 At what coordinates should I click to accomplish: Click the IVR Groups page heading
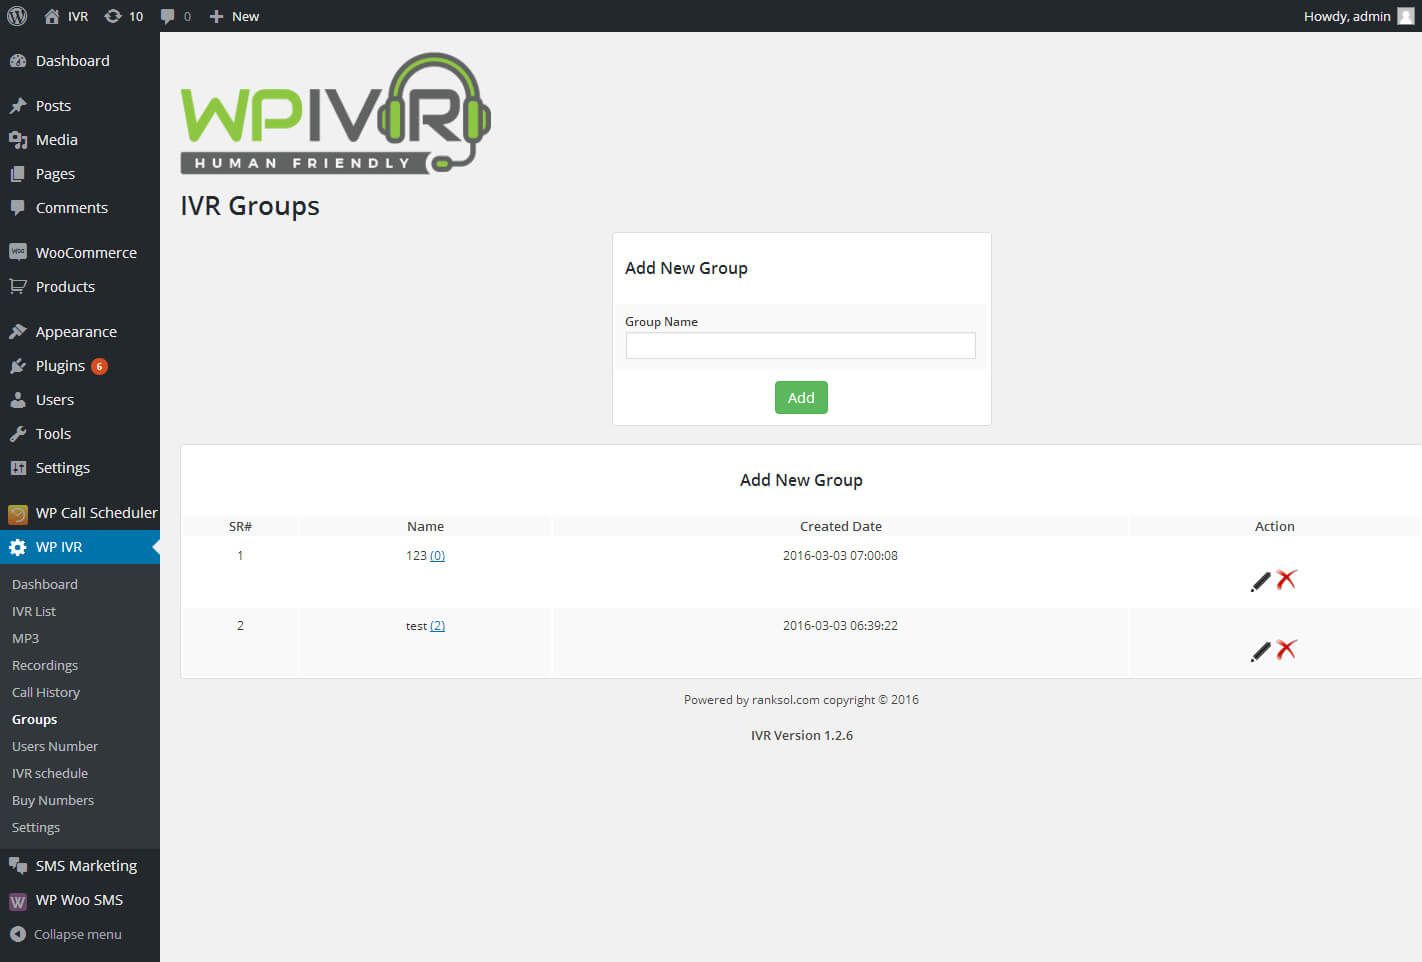(250, 206)
